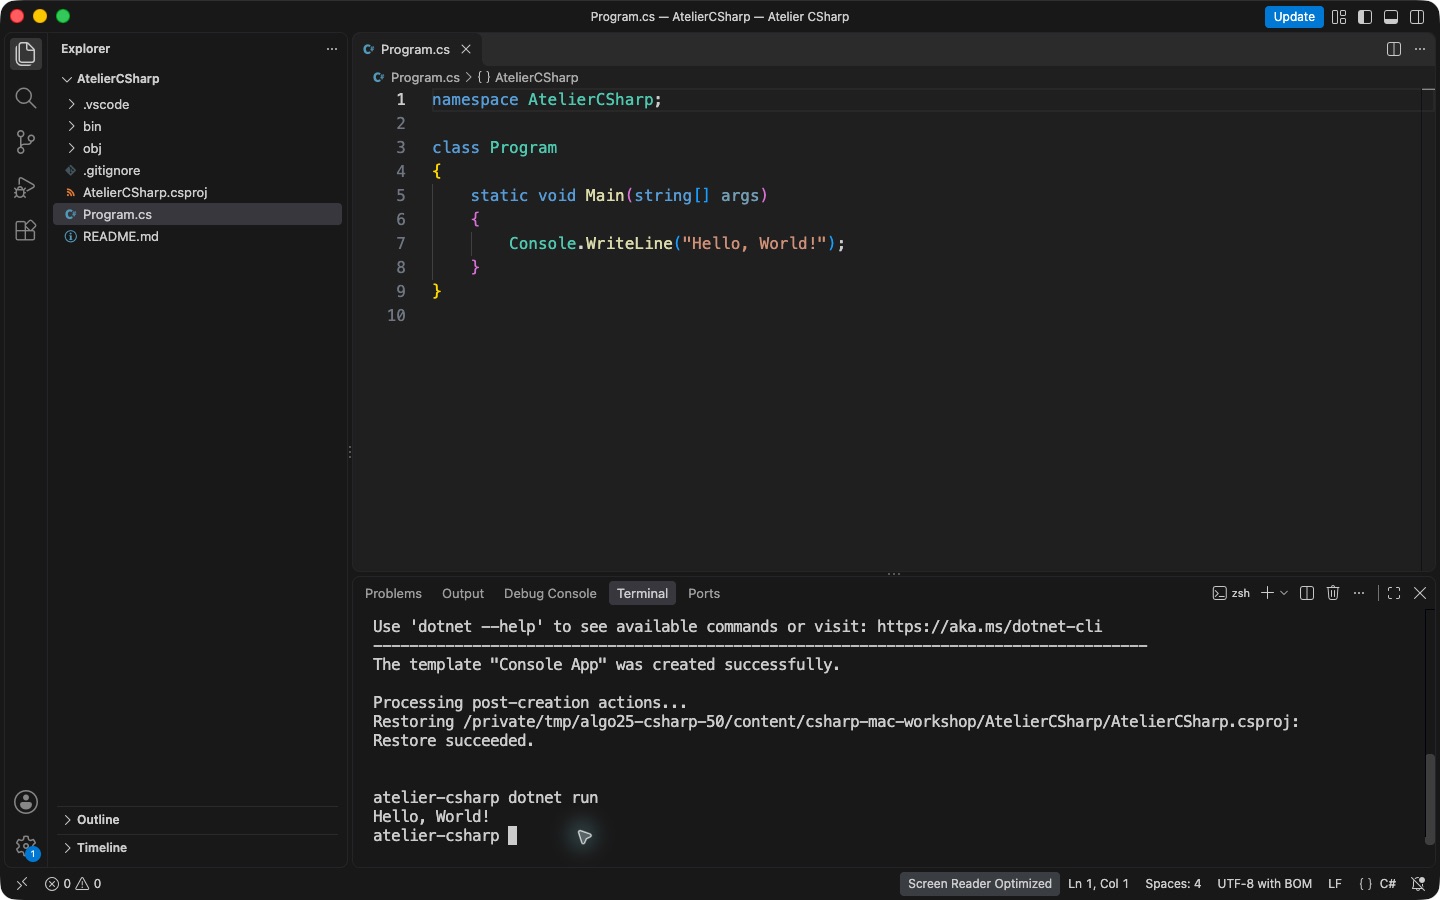Click the new terminal plus icon
This screenshot has width=1440, height=900.
[x=1267, y=593]
